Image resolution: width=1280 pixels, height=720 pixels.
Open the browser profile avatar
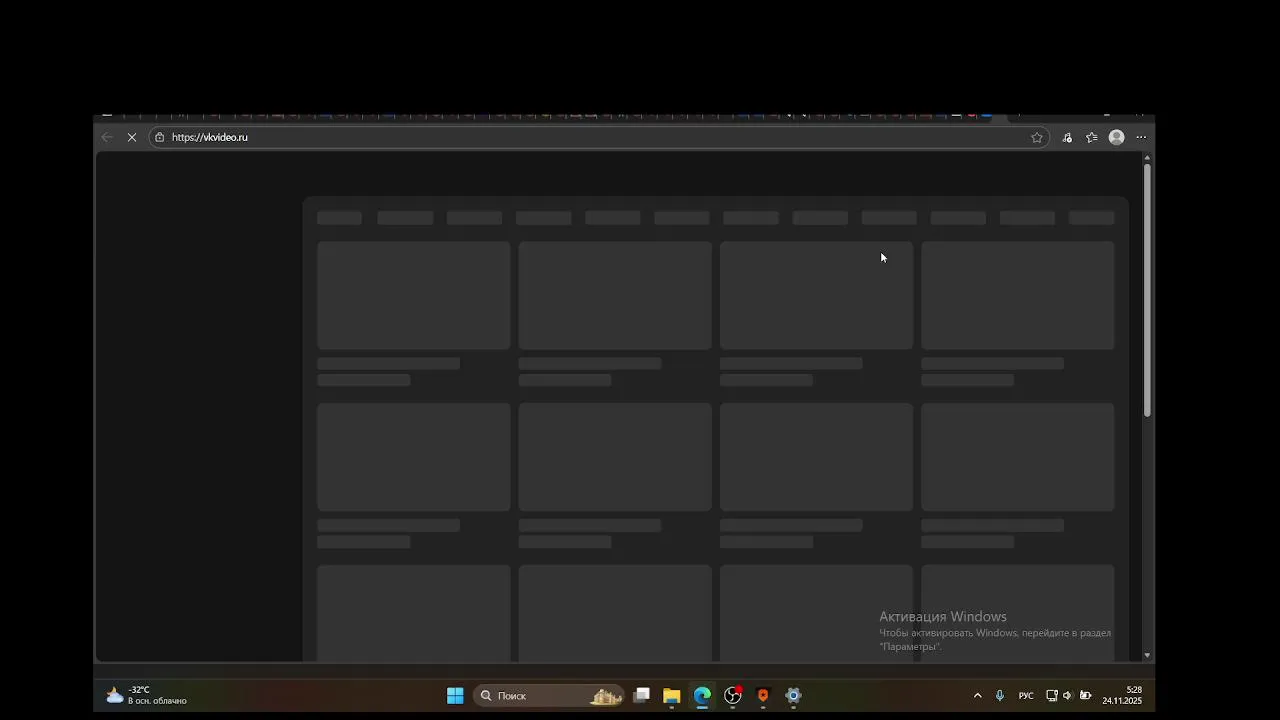tap(1117, 137)
